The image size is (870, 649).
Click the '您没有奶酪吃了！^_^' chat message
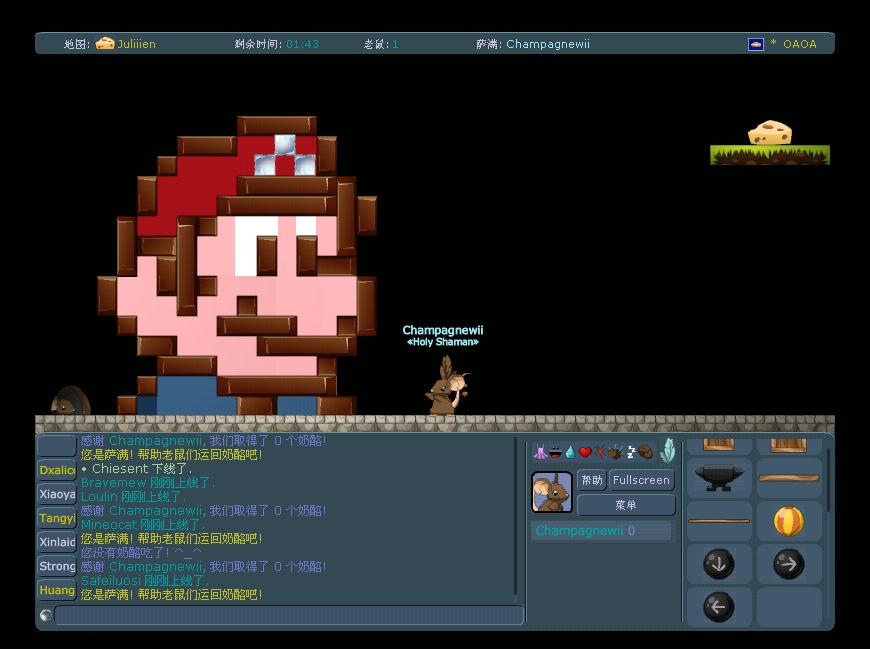pos(141,552)
